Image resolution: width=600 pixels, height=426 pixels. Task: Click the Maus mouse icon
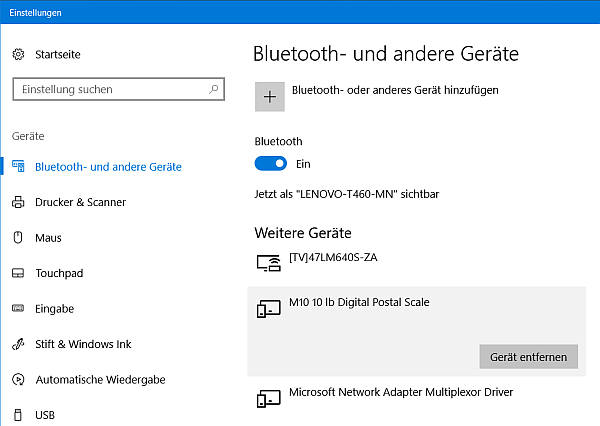[x=18, y=238]
